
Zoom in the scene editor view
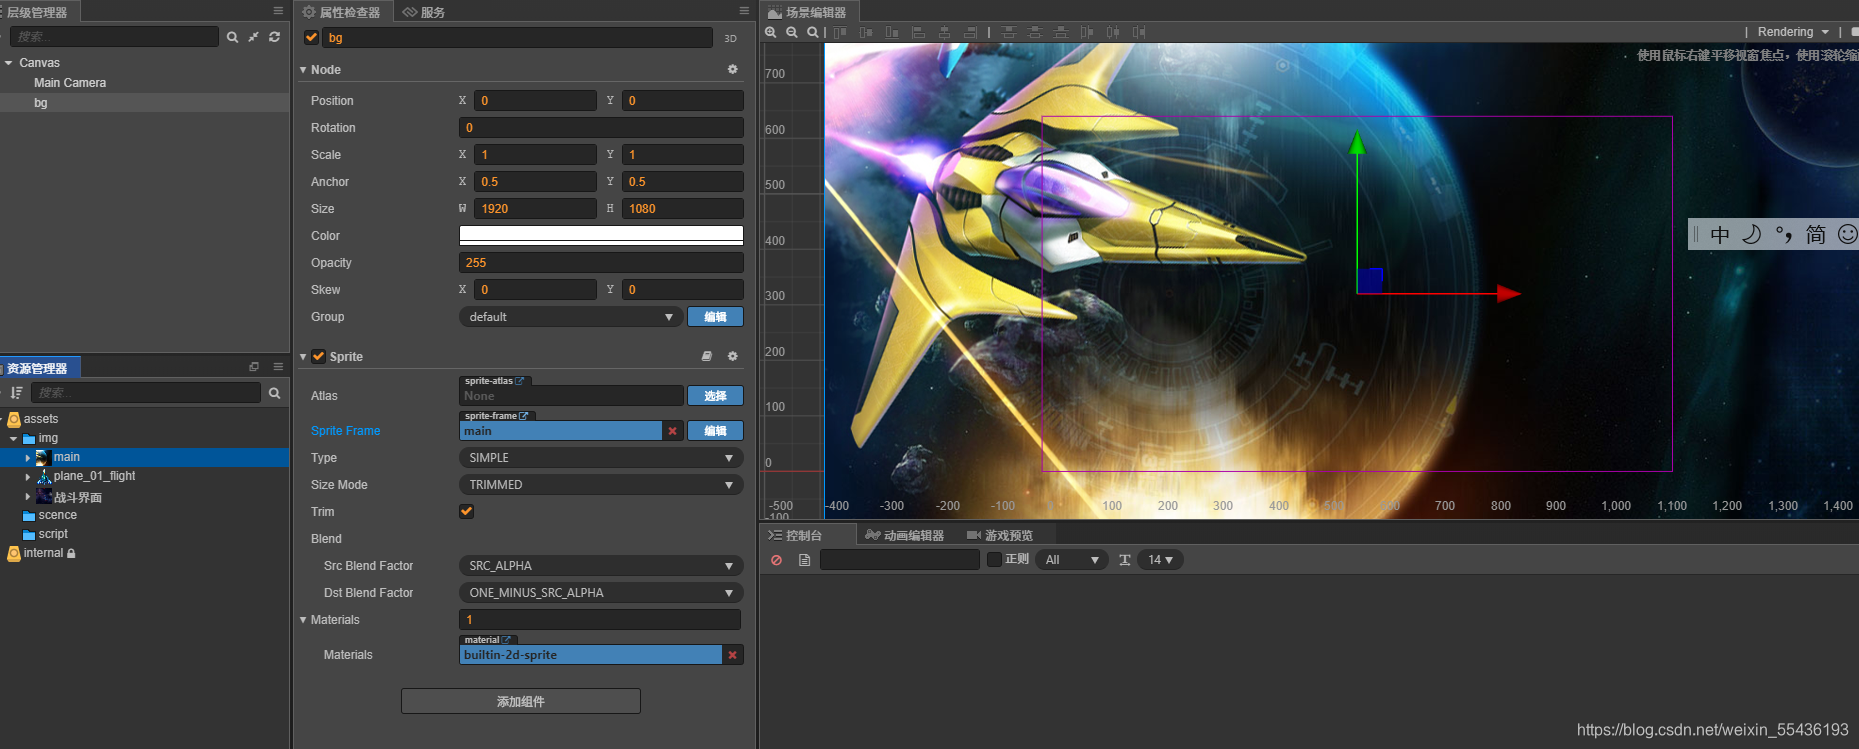770,32
